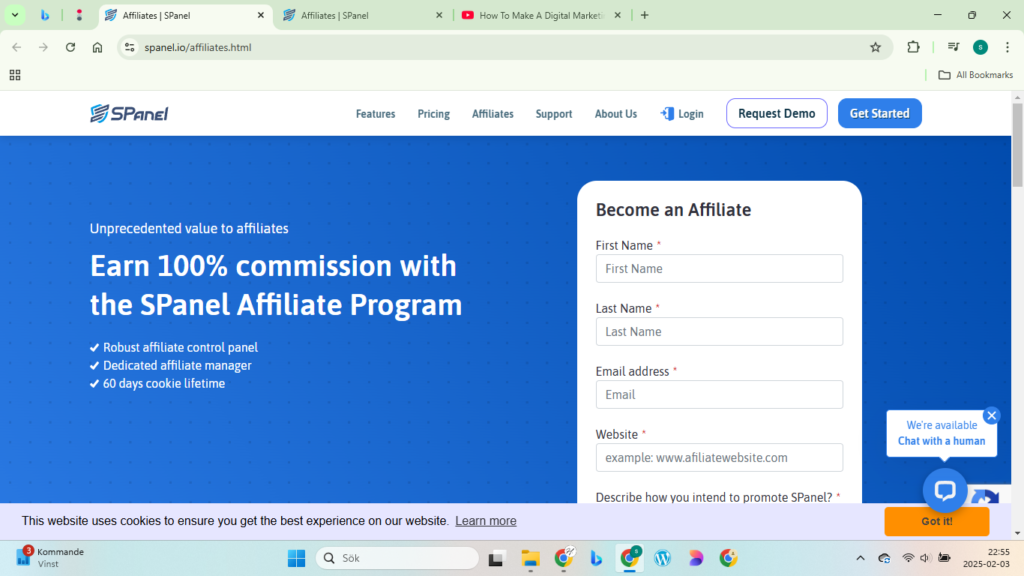Click the Get Started button
Screen dimensions: 1024x576
(x=880, y=114)
